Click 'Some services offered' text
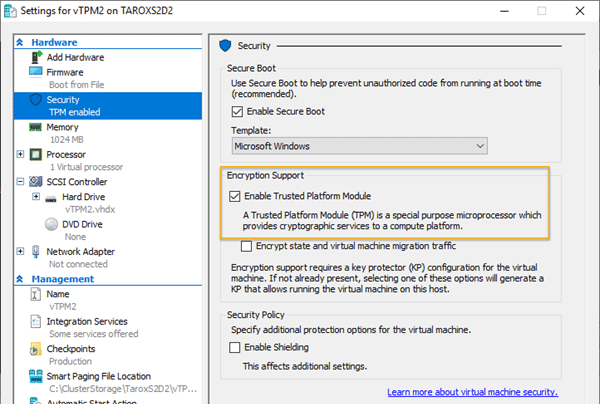 (x=94, y=334)
